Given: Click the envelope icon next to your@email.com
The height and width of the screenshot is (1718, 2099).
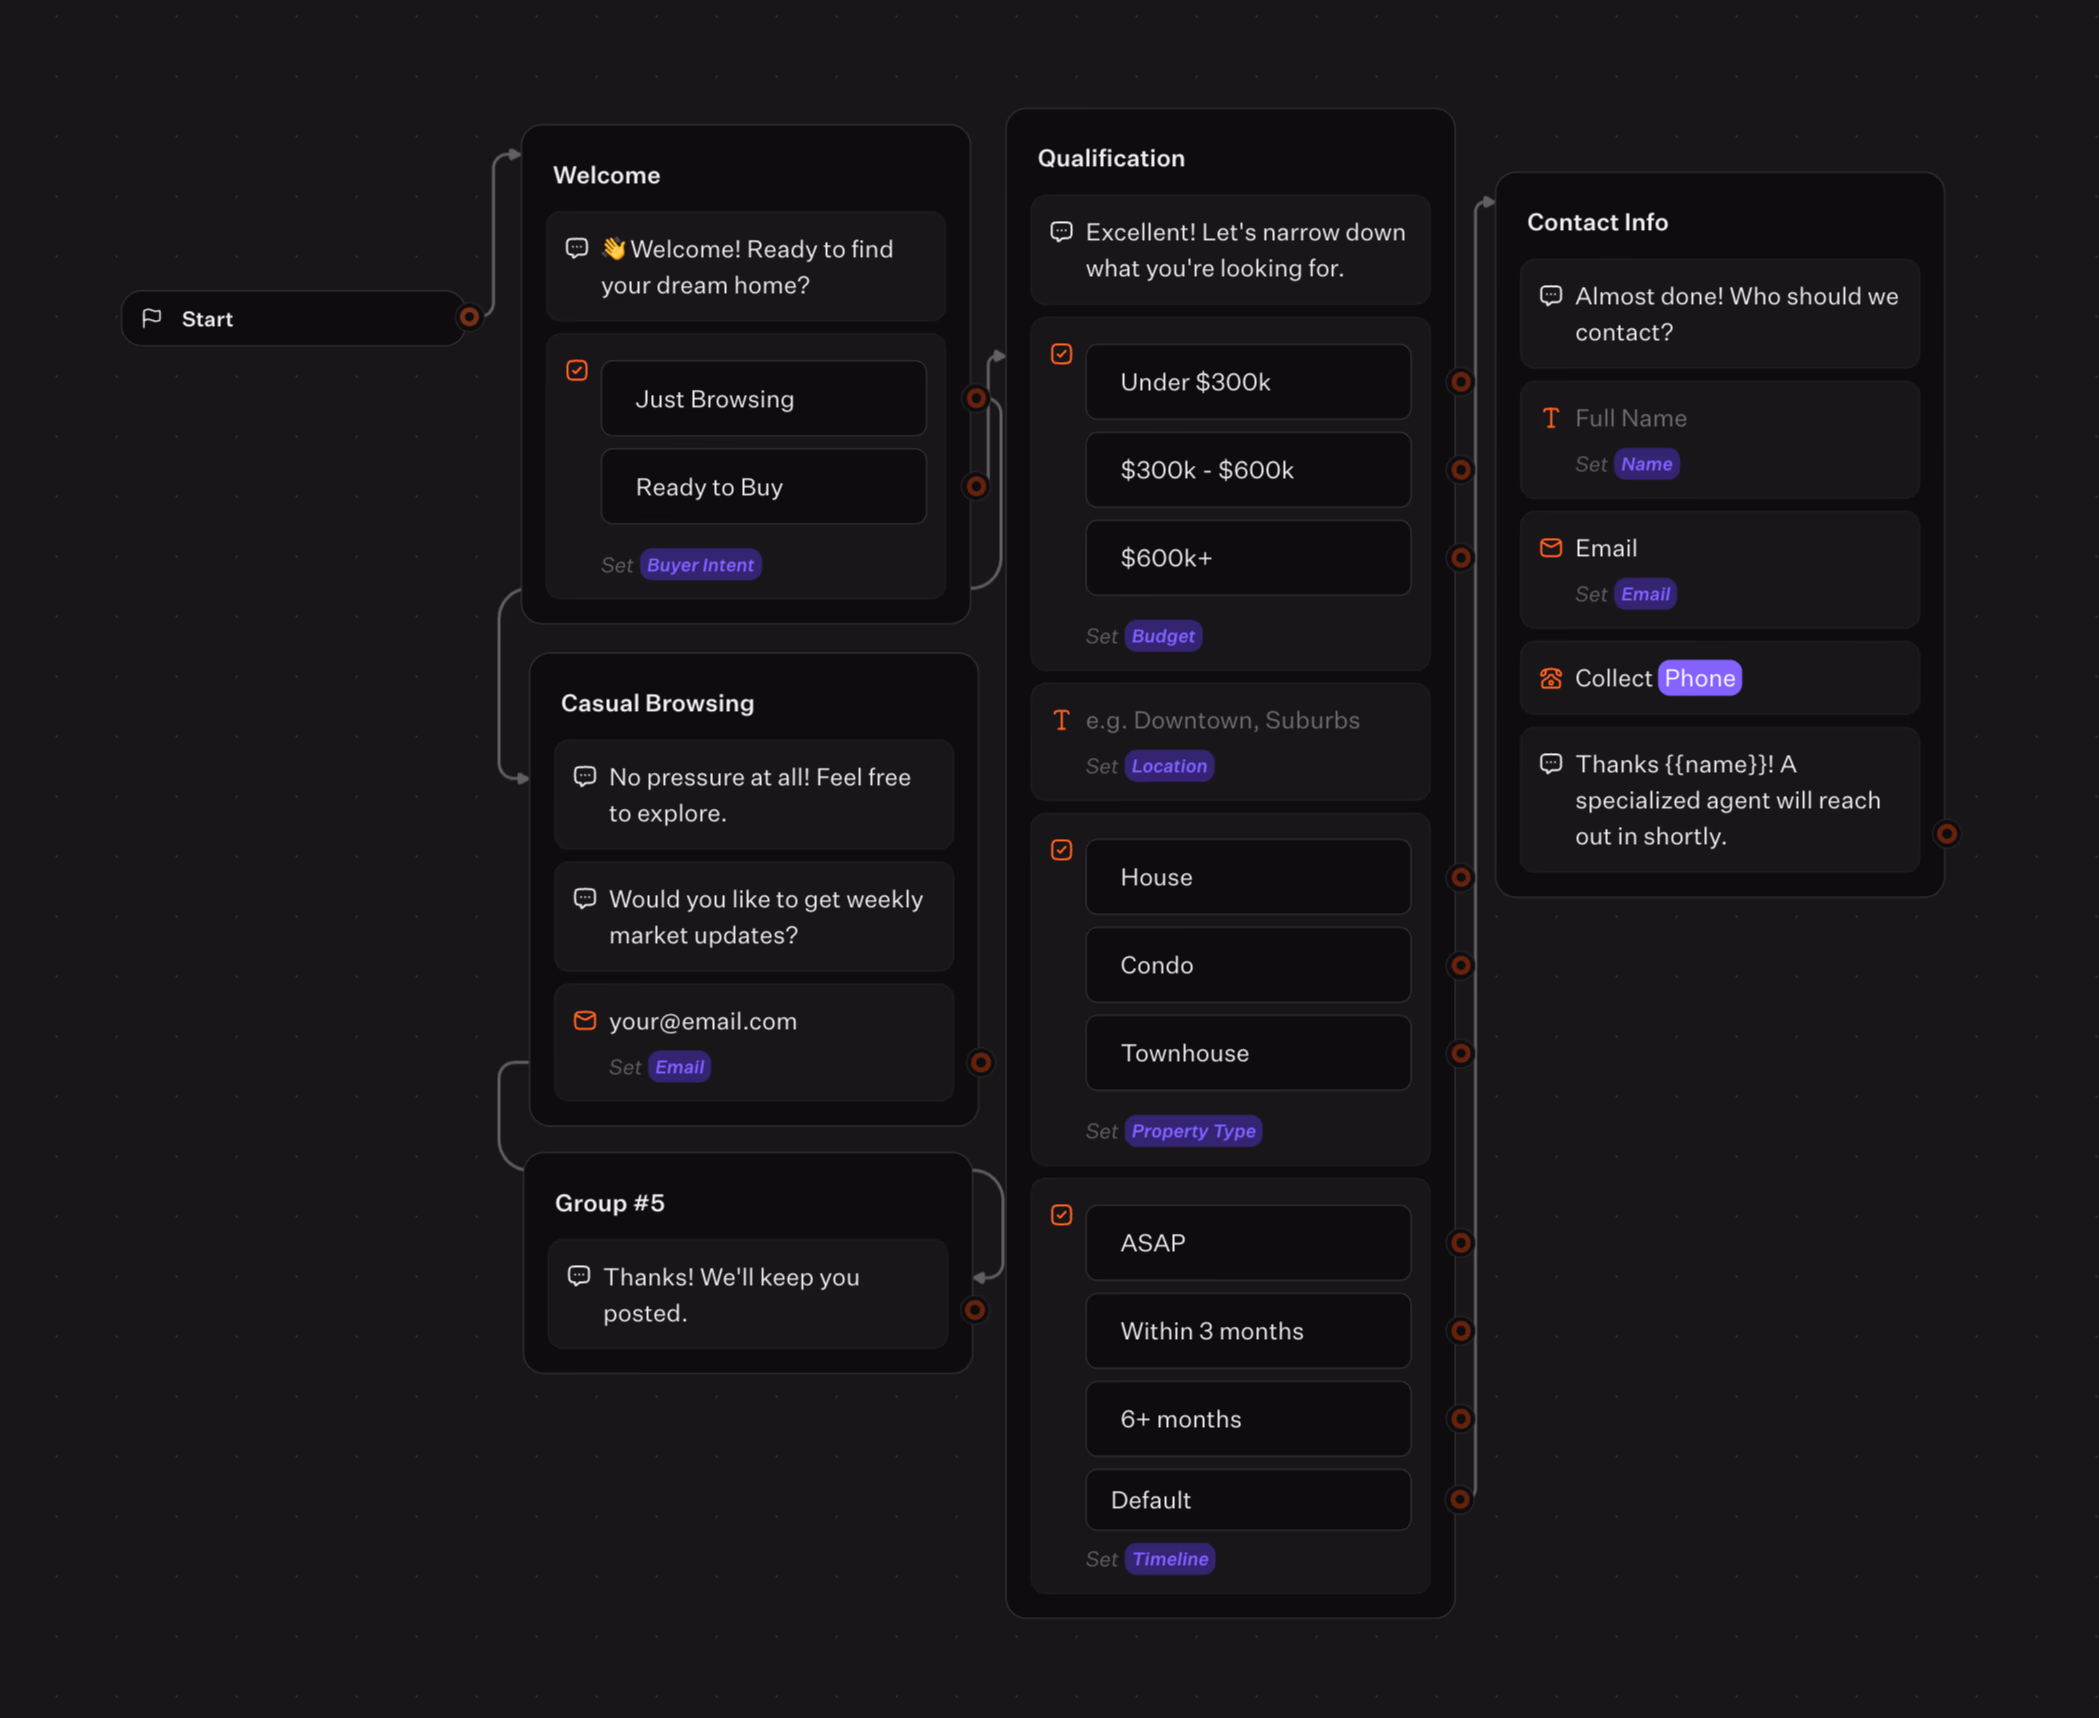Looking at the screenshot, I should click(584, 1020).
